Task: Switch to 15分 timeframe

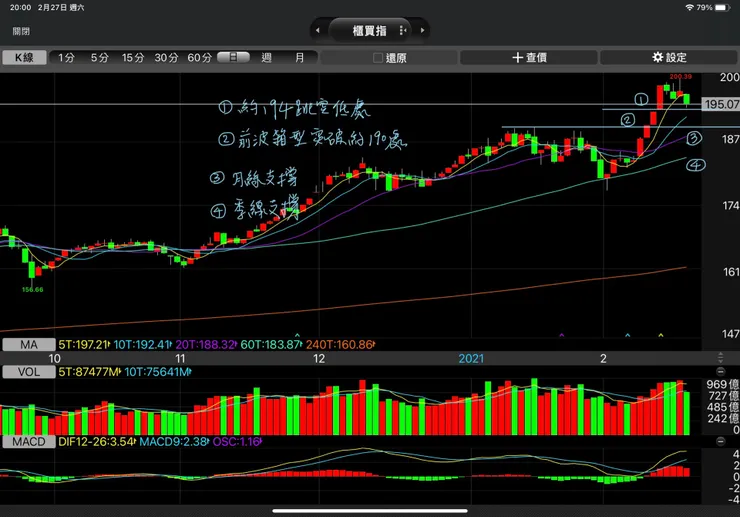Action: [x=133, y=58]
